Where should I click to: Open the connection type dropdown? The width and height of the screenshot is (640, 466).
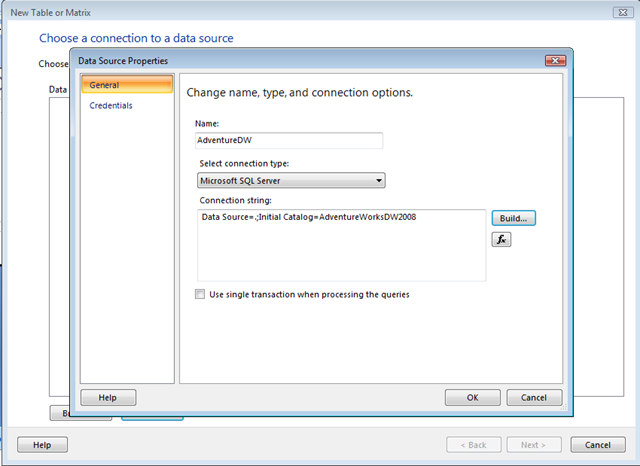tap(291, 180)
